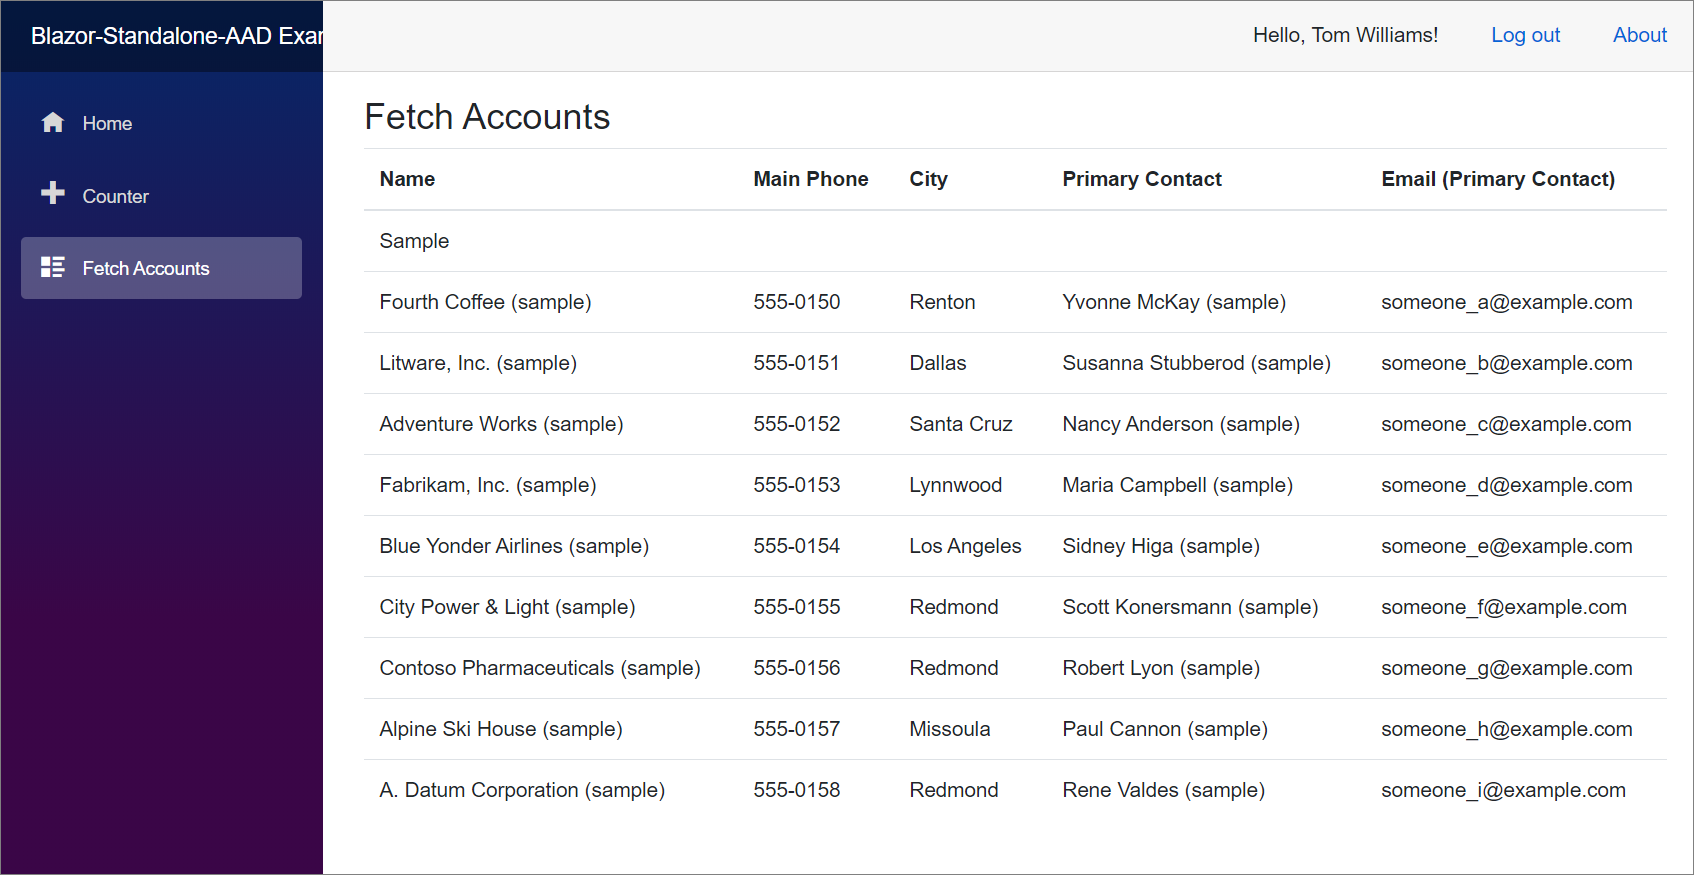Select Fetch Accounts in sidebar
This screenshot has width=1694, height=875.
coord(146,268)
